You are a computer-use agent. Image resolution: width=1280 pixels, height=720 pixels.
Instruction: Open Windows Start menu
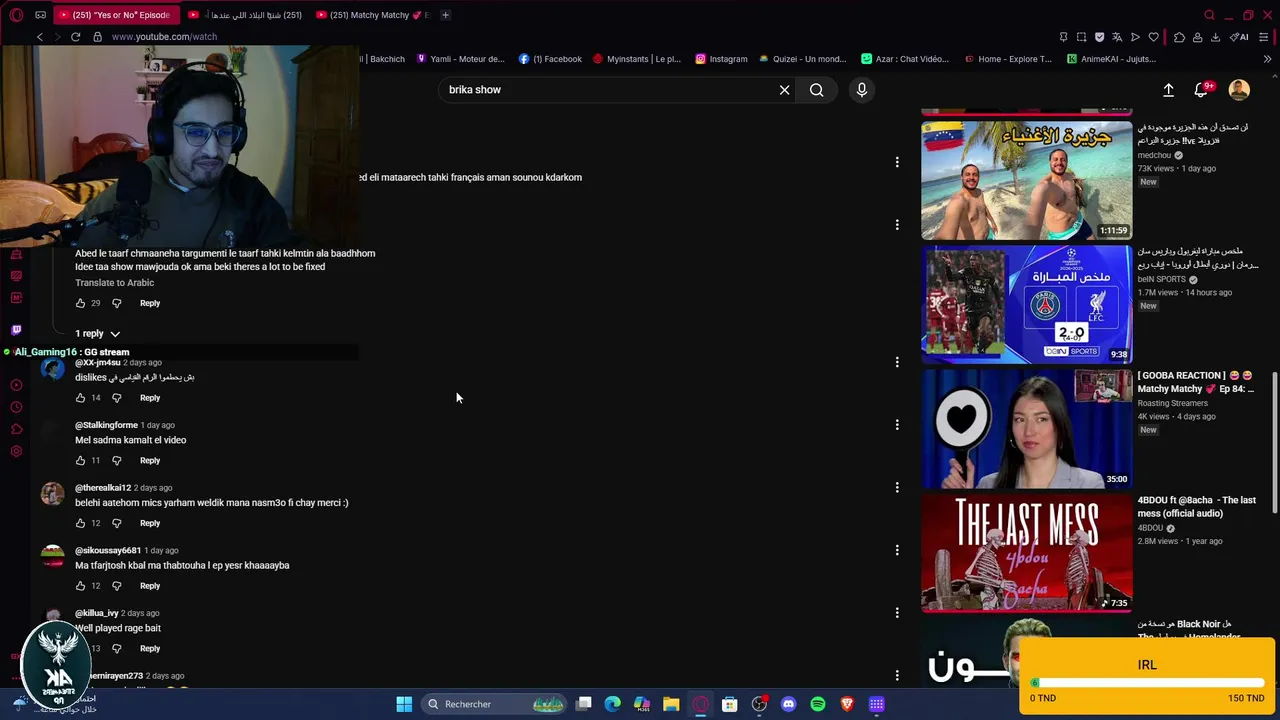[404, 704]
